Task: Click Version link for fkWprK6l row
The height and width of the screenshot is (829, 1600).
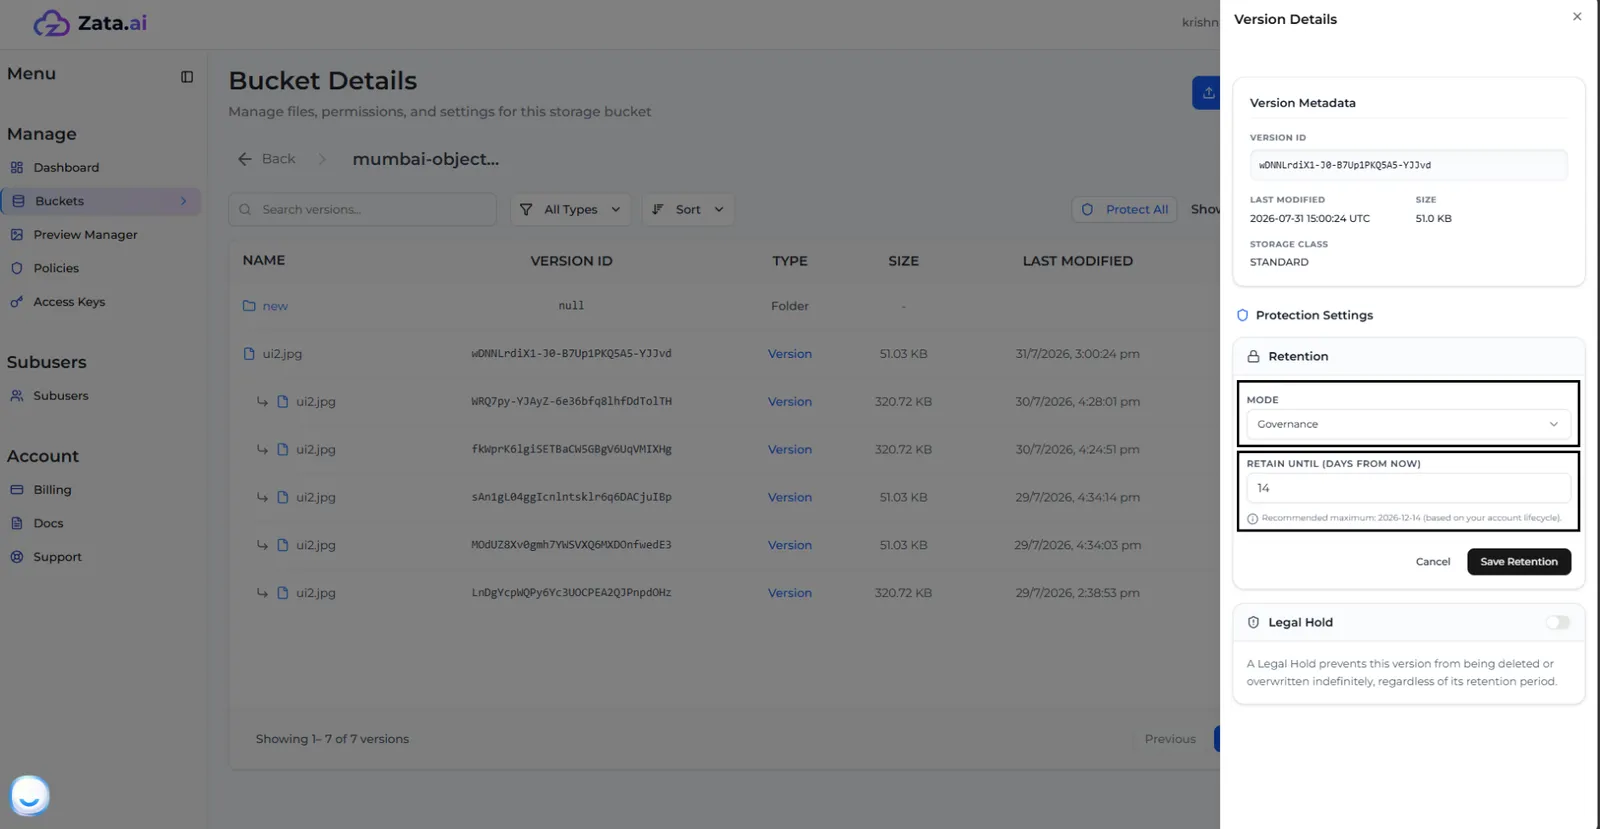Action: 789,450
